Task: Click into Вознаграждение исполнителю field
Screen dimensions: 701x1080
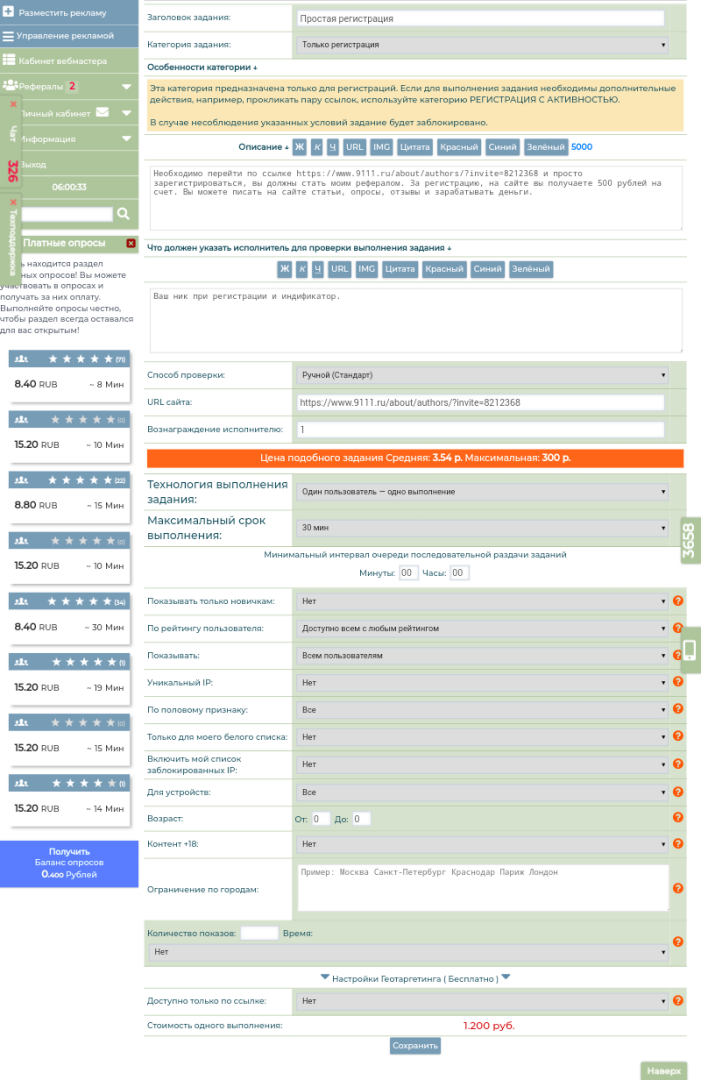Action: tap(480, 429)
